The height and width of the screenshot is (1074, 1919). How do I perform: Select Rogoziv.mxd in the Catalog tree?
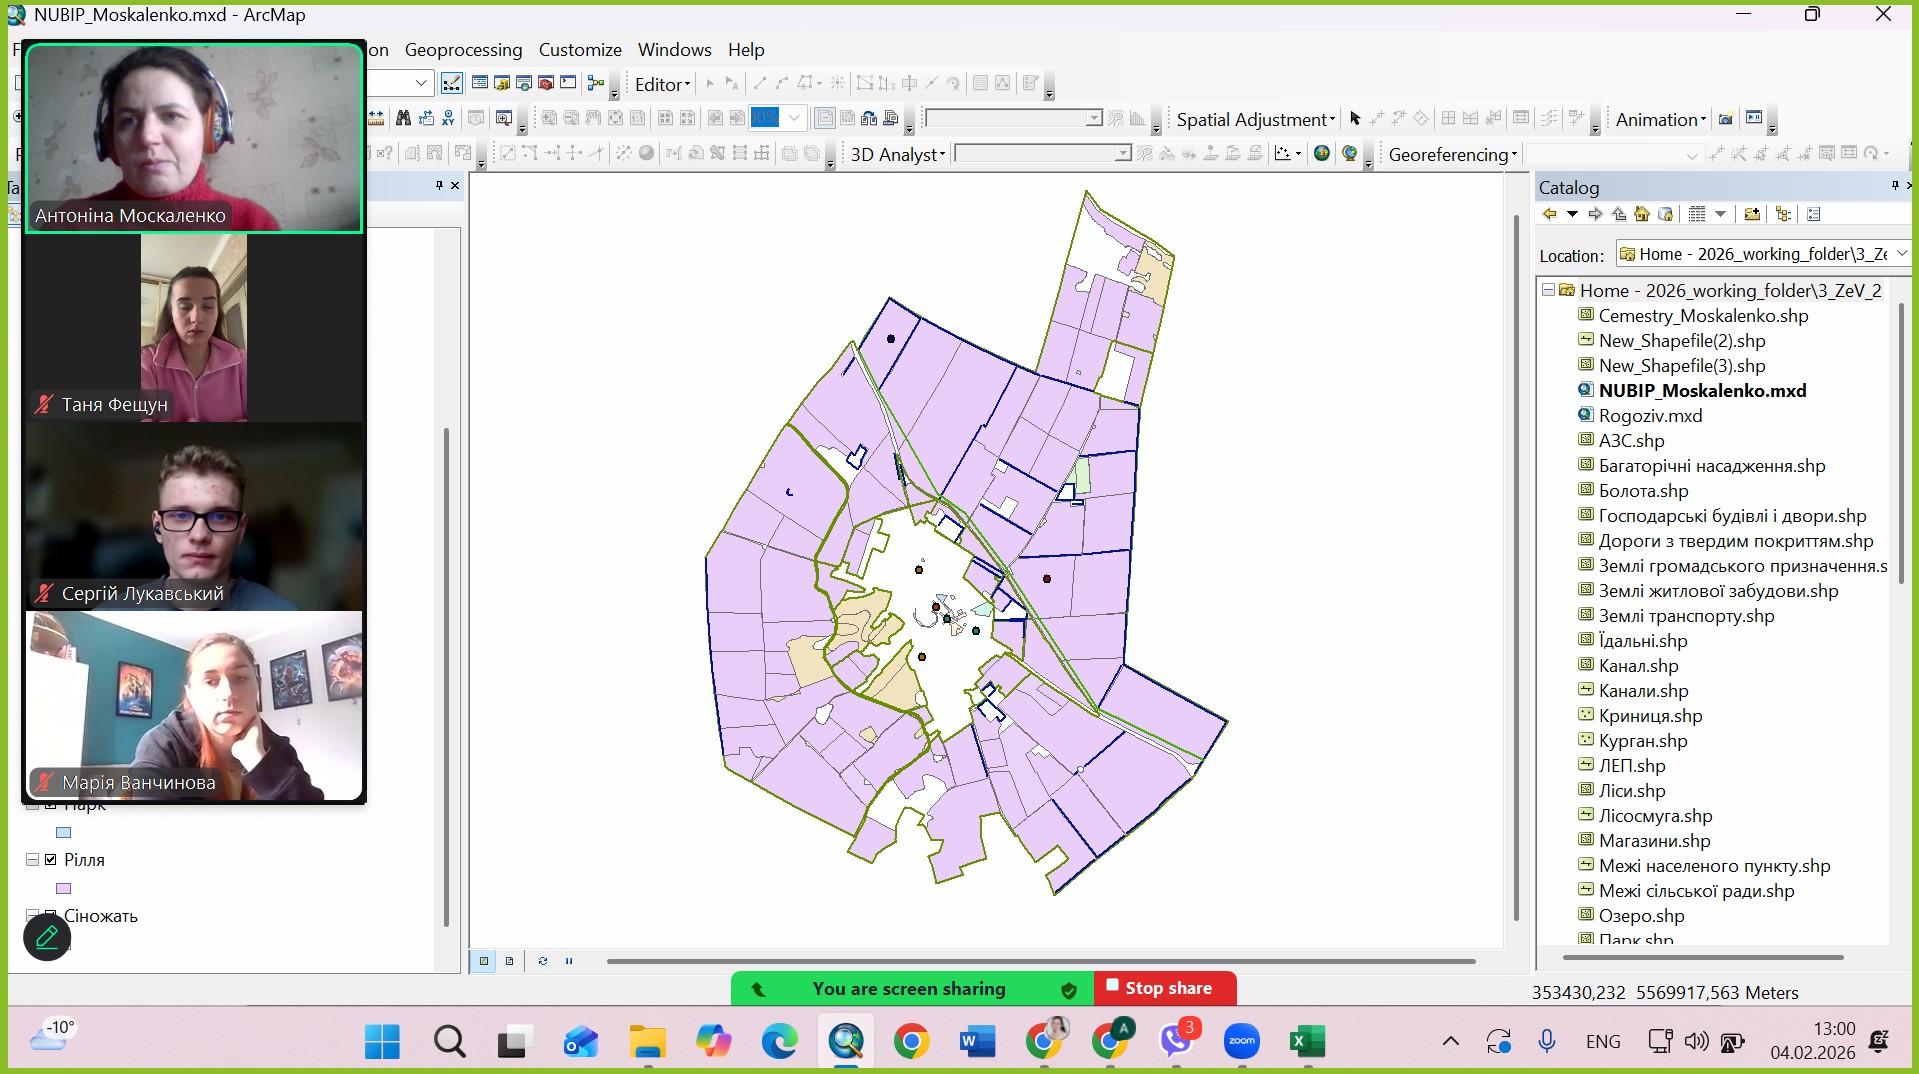point(1650,416)
